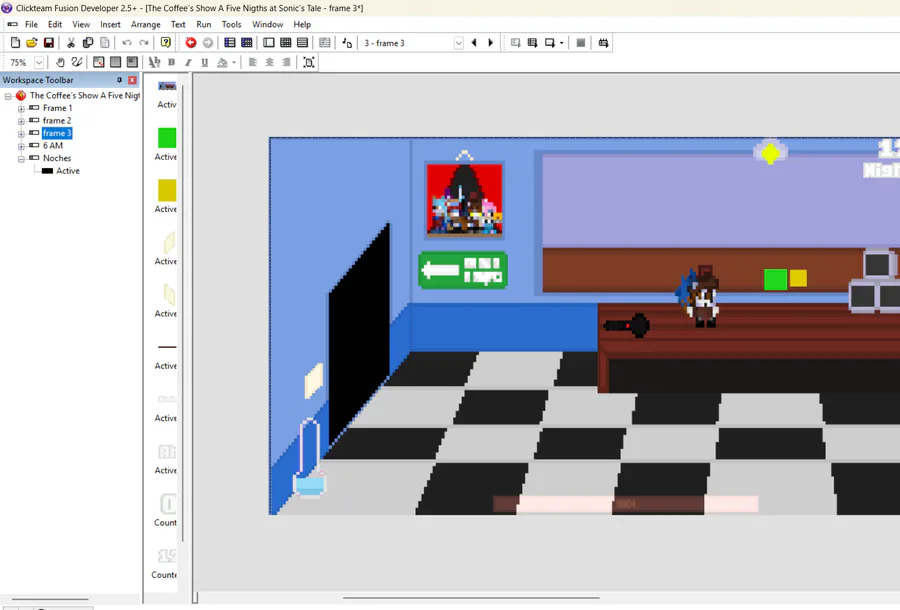The height and width of the screenshot is (610, 900).
Task: Select the red poster picture on the wall
Action: (464, 200)
